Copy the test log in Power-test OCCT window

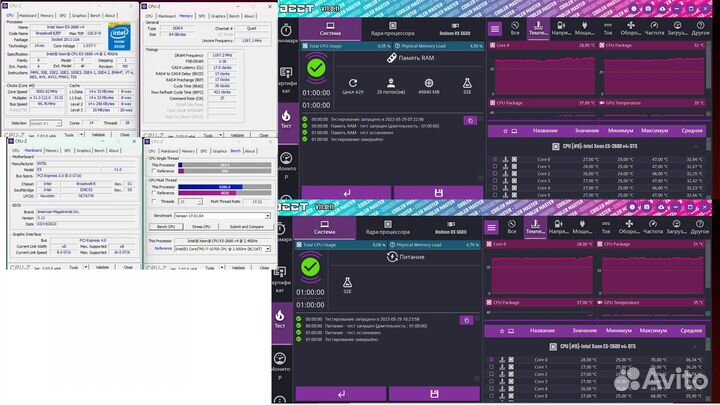[467, 320]
